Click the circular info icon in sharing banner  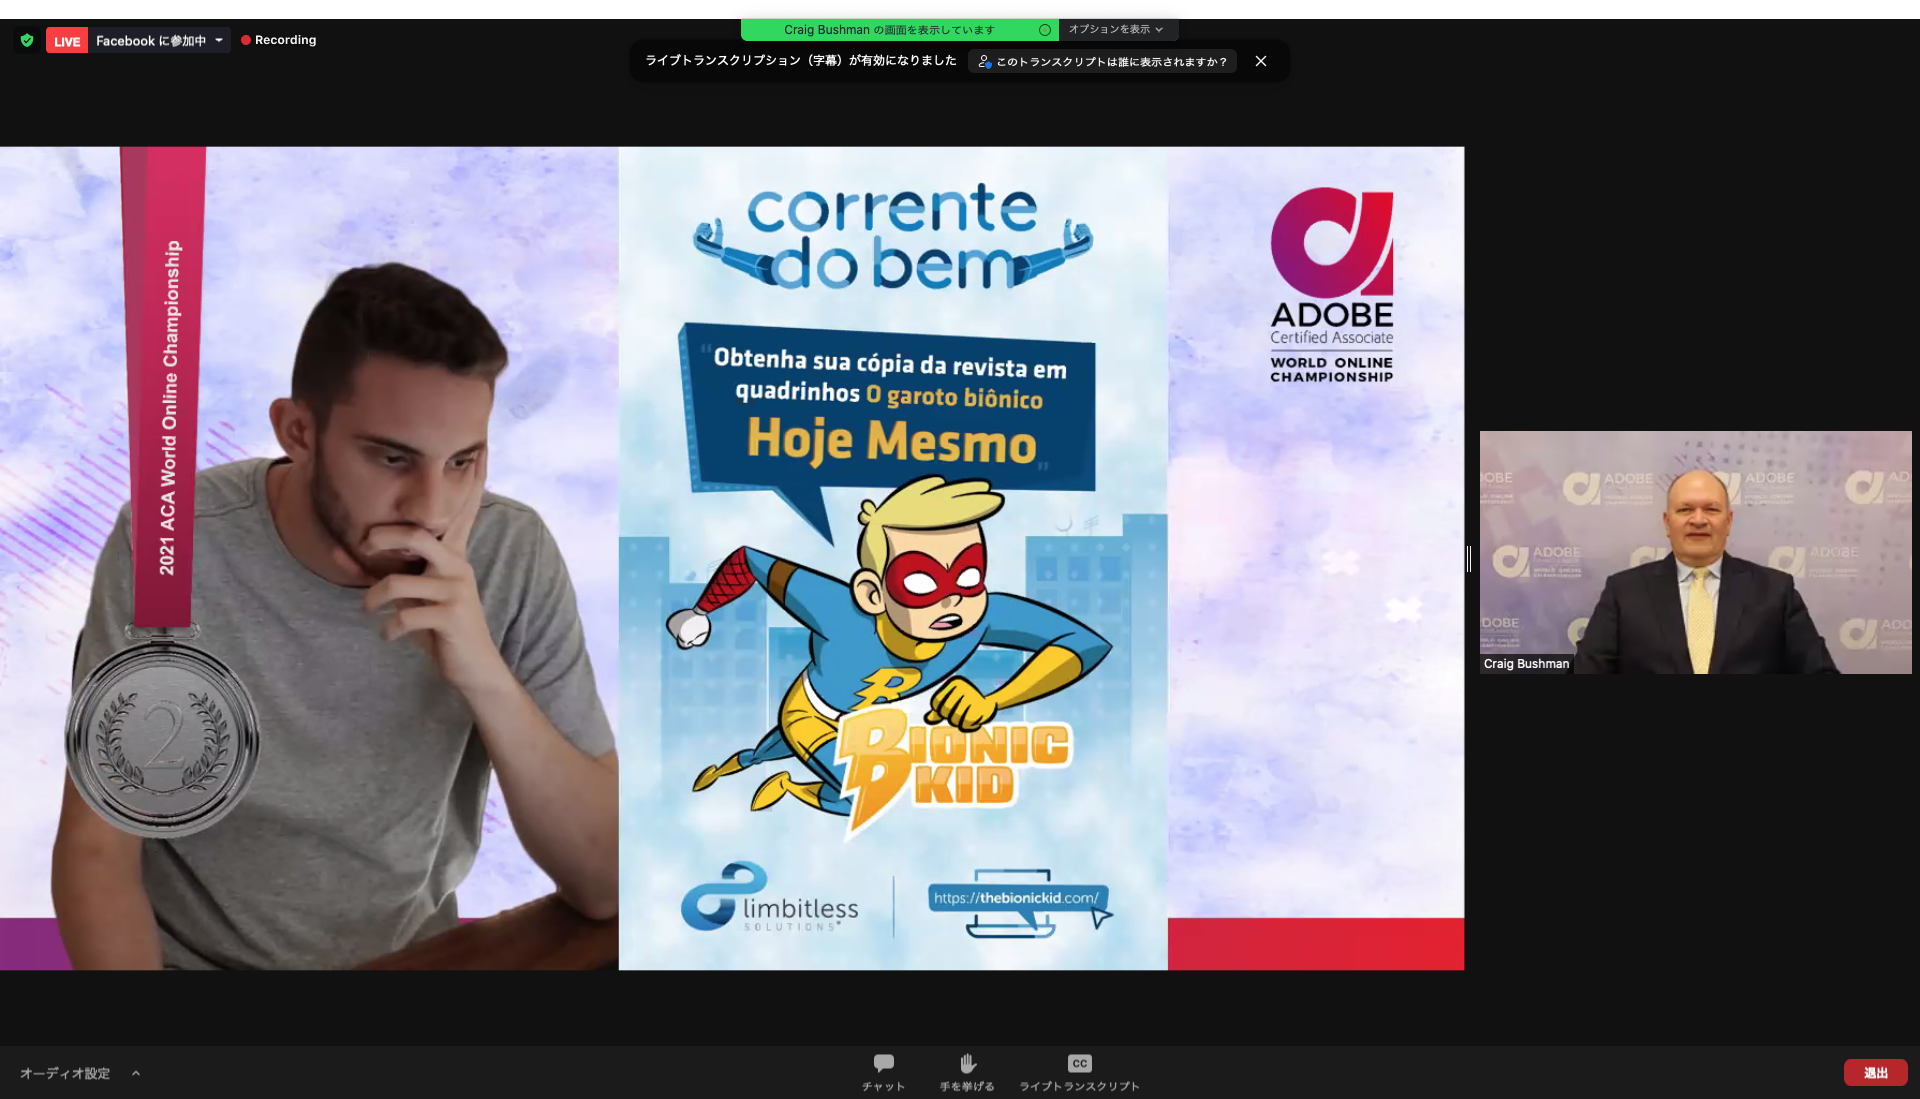pos(1045,30)
